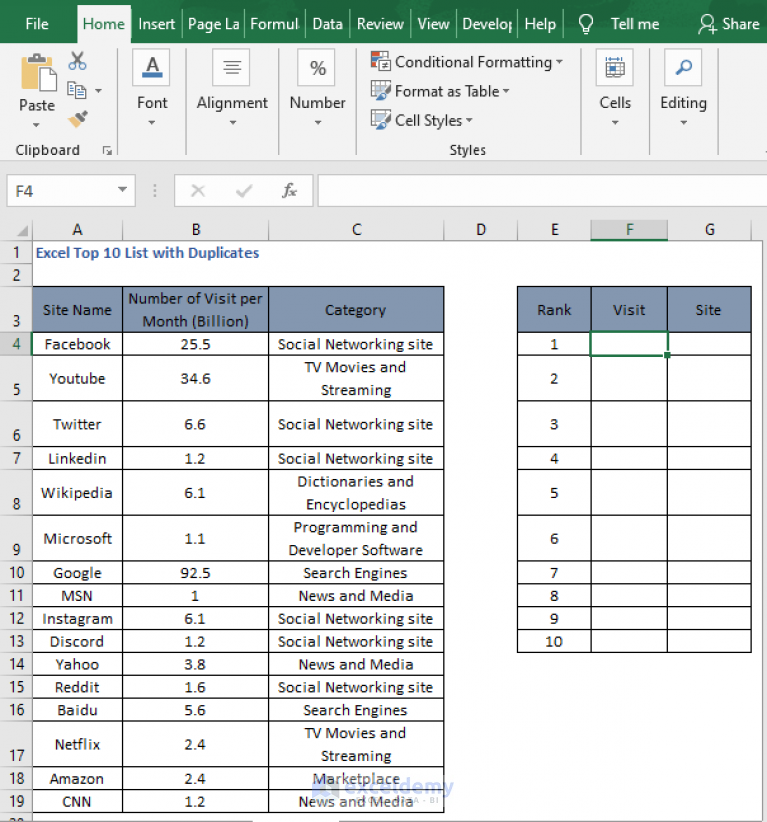Click the Category header cell
767x822 pixels.
point(356,310)
